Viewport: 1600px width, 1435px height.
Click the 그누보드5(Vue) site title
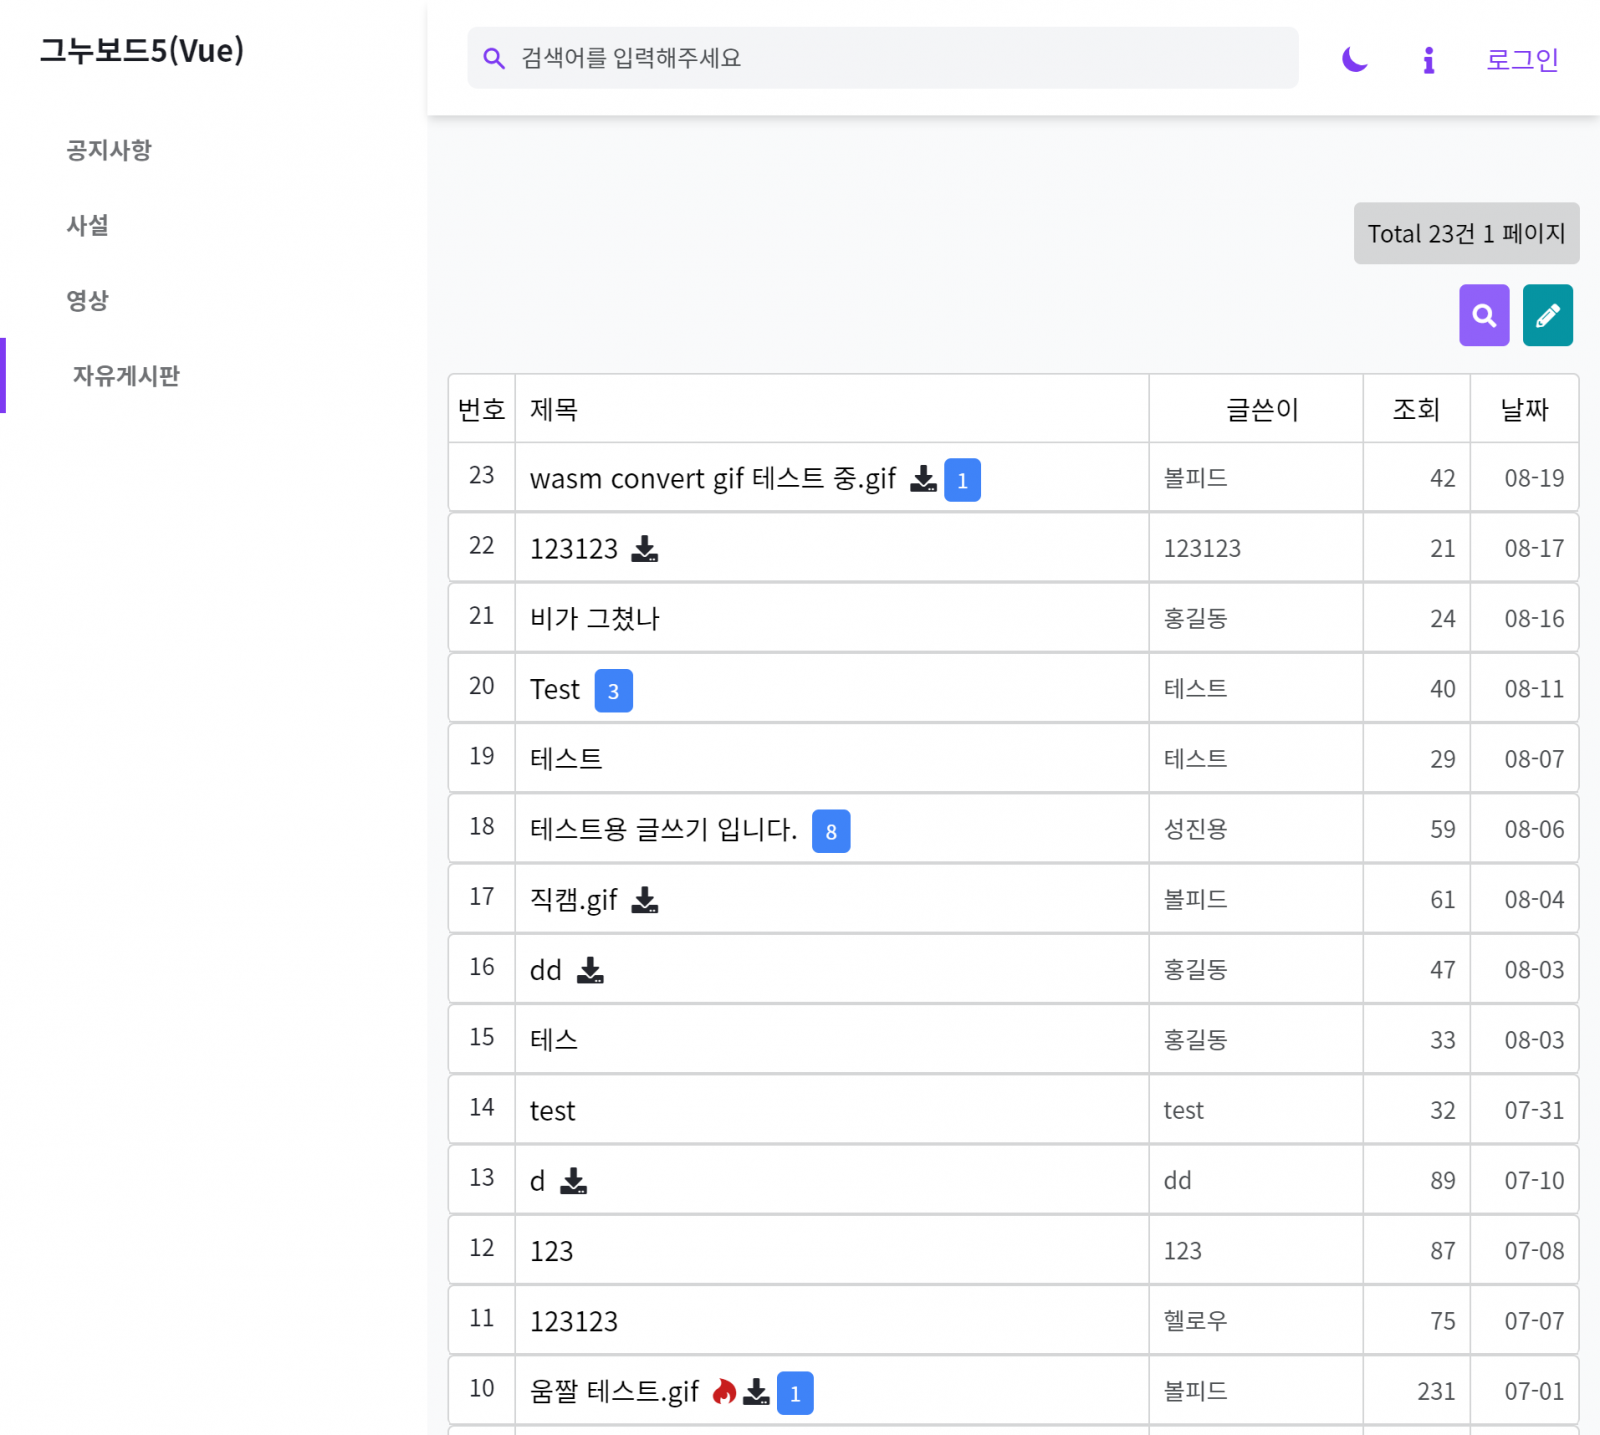[142, 50]
